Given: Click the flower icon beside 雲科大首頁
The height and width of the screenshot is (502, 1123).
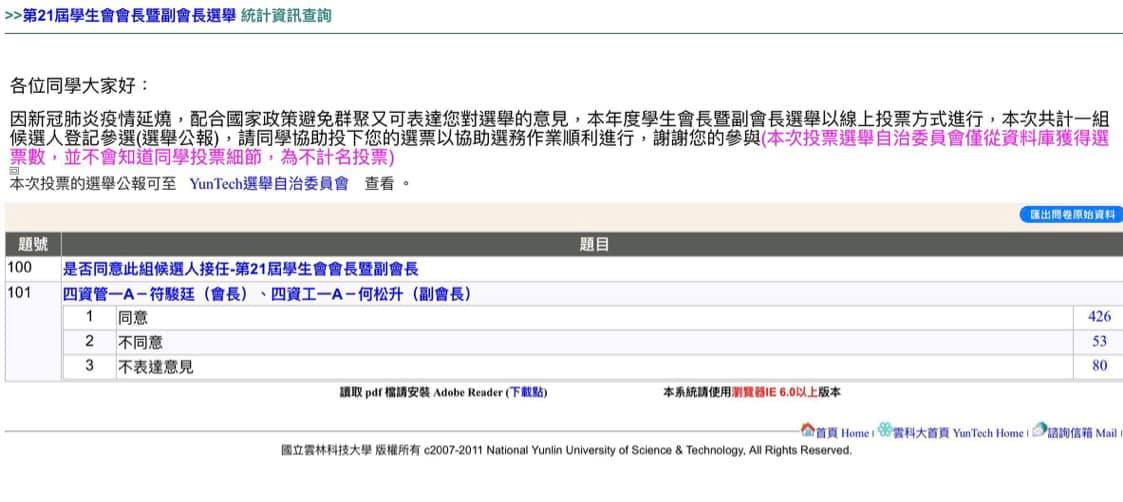Looking at the screenshot, I should coord(884,431).
